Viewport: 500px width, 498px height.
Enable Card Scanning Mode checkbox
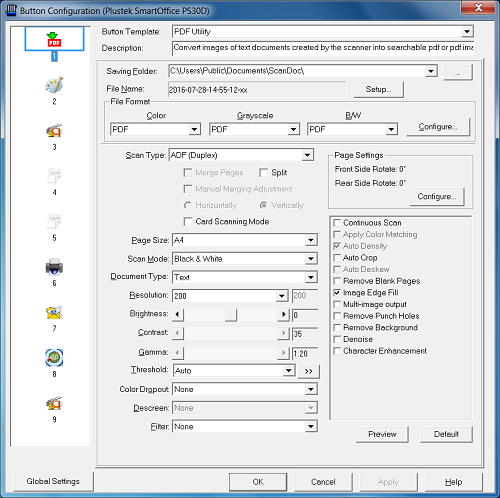(x=188, y=222)
